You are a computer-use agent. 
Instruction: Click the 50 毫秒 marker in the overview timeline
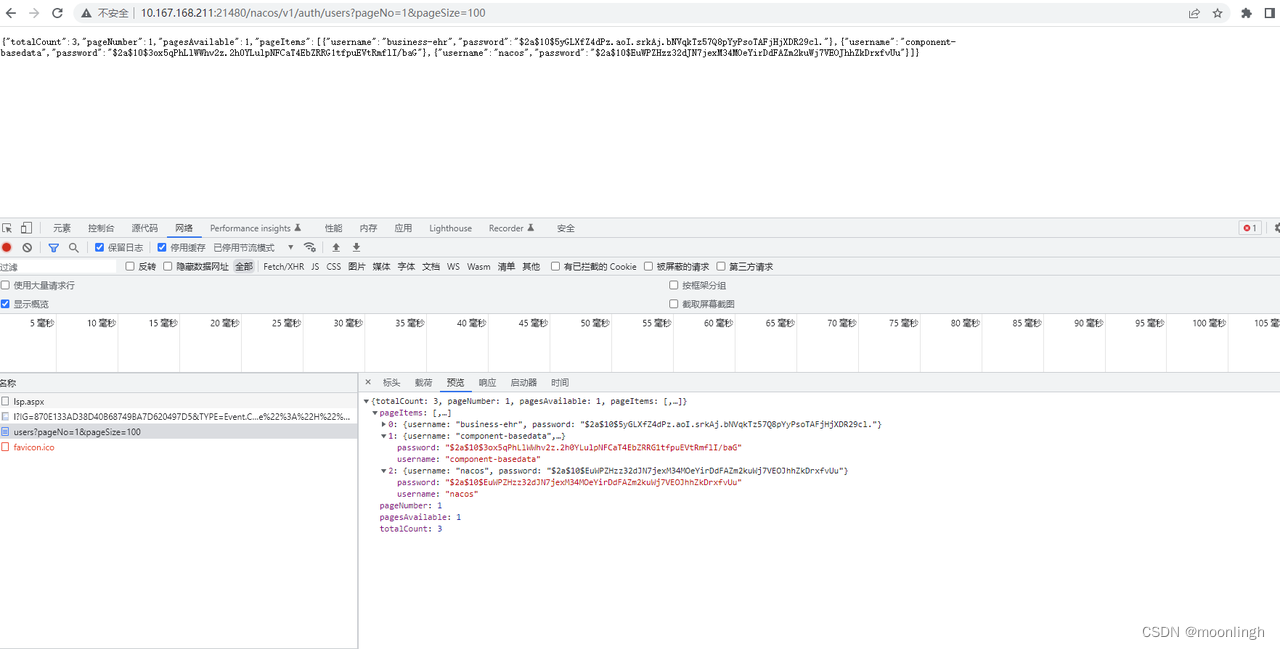coord(594,323)
